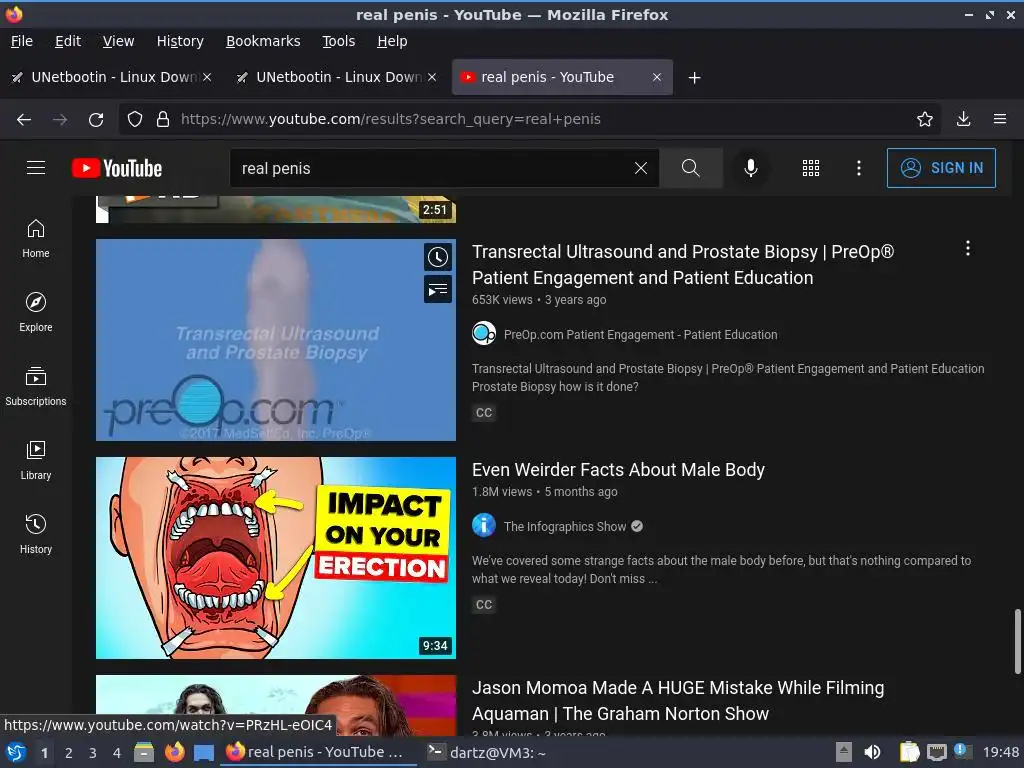Click the "653K views" text
This screenshot has height=768, width=1024.
click(502, 300)
